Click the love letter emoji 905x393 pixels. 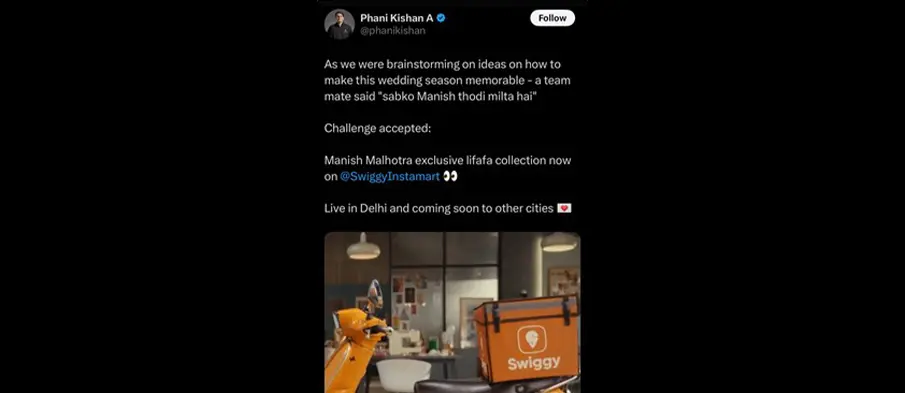564,208
